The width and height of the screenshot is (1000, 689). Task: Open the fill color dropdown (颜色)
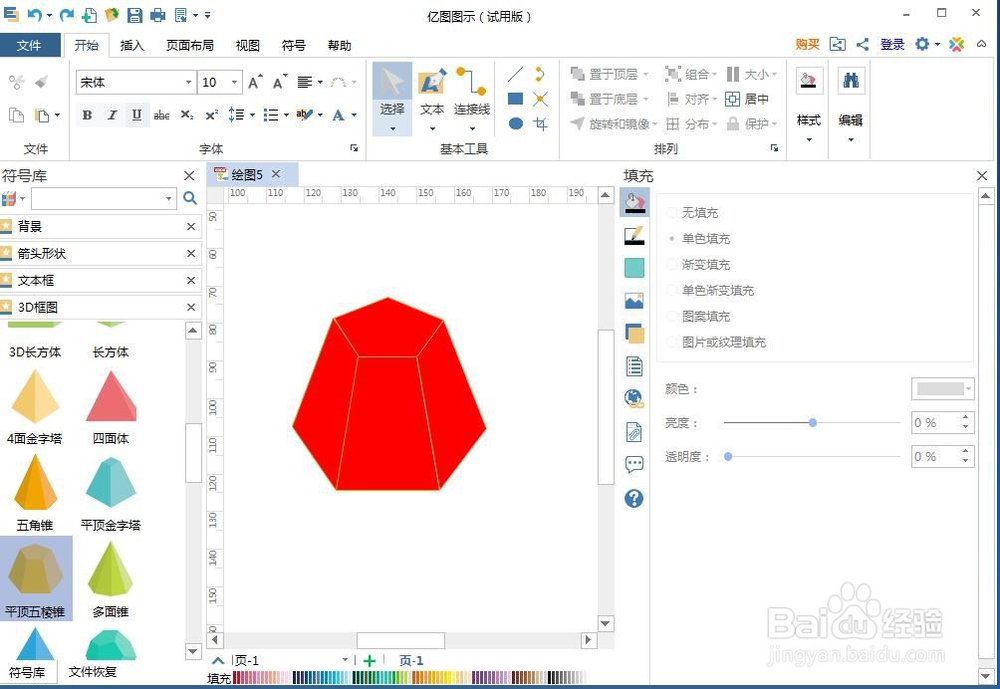[x=943, y=389]
